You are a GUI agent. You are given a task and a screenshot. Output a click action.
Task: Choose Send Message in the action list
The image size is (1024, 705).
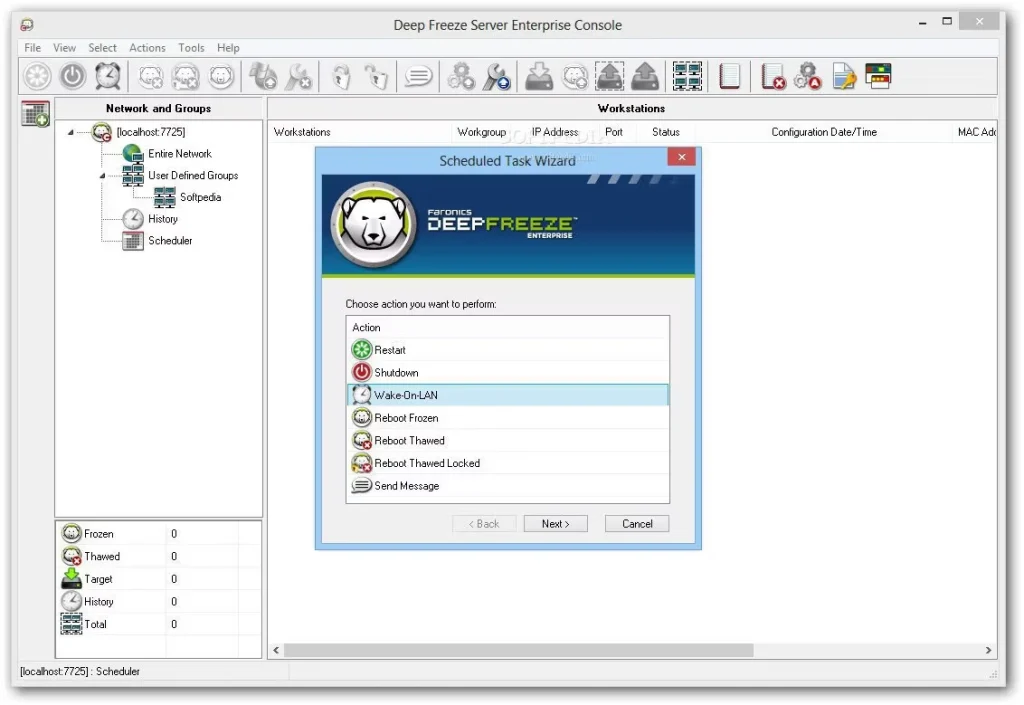tap(406, 486)
